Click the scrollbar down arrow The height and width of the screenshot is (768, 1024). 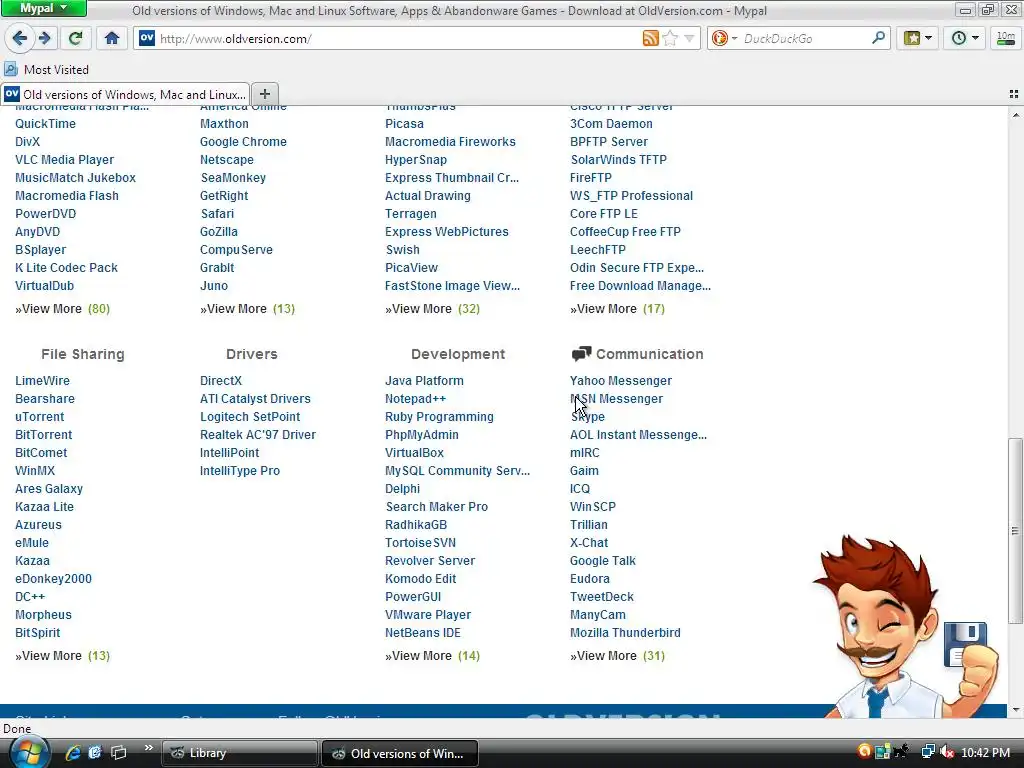click(1015, 710)
